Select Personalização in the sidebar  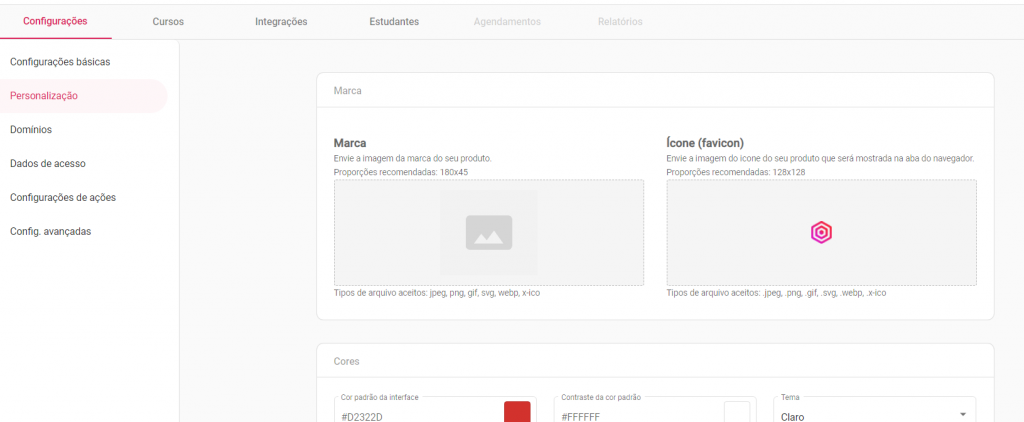click(44, 96)
